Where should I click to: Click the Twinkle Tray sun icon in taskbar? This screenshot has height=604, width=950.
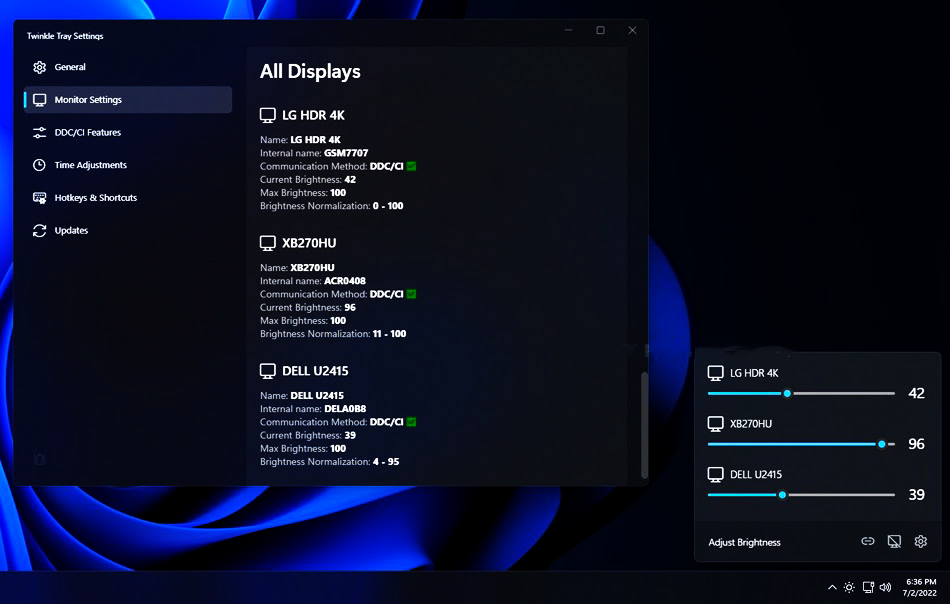click(849, 587)
